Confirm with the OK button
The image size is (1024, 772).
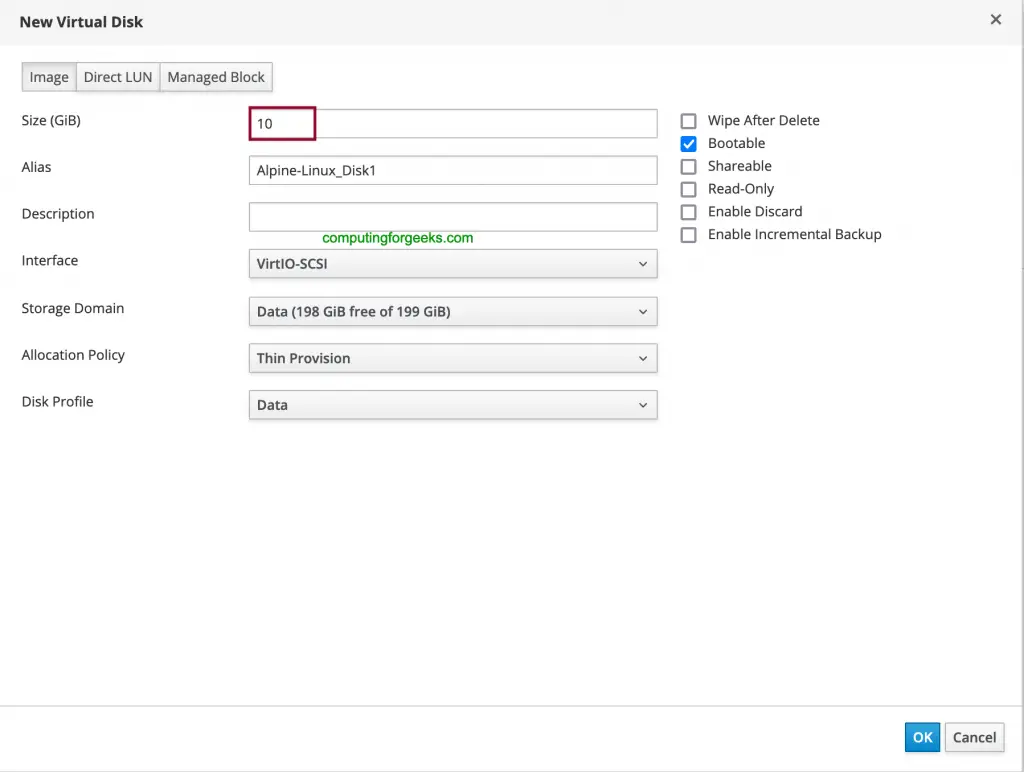(x=922, y=737)
